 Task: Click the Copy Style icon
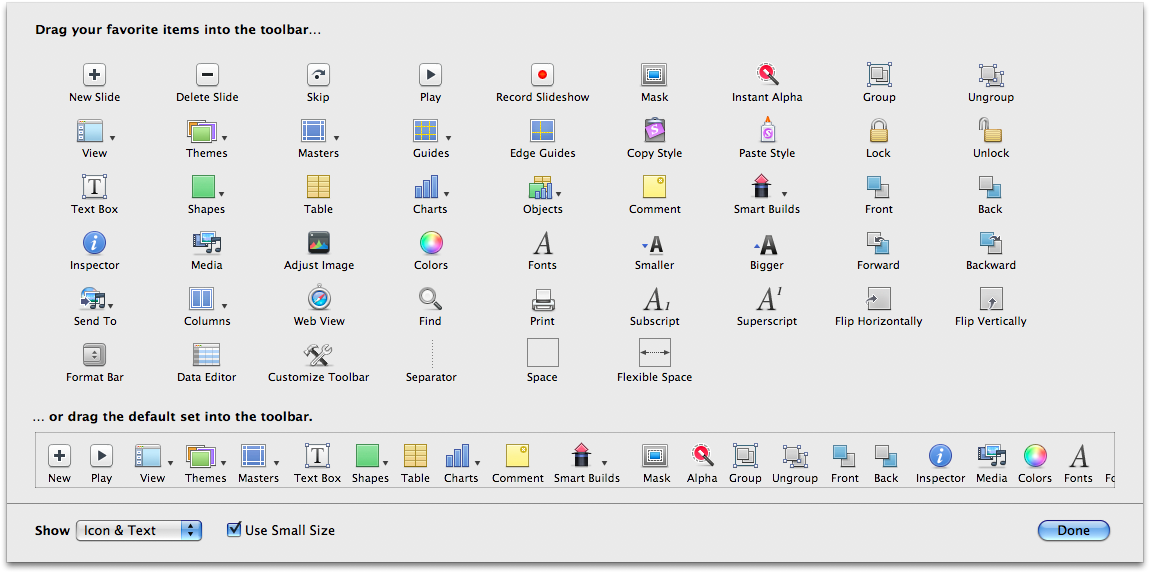(x=654, y=131)
